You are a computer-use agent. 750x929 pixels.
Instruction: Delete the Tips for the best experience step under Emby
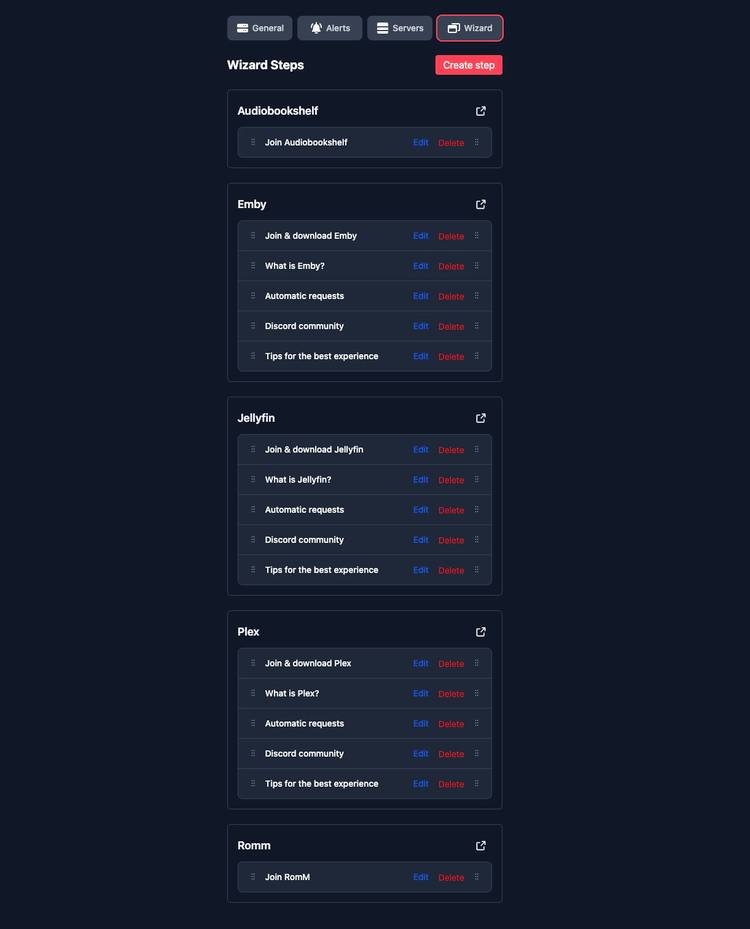pyautogui.click(x=451, y=356)
